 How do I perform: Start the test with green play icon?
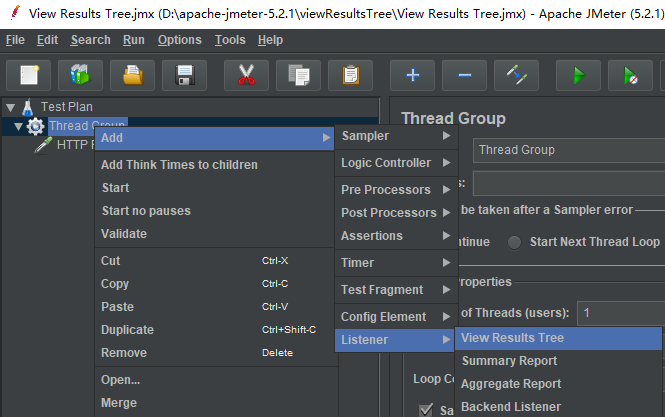click(x=579, y=76)
